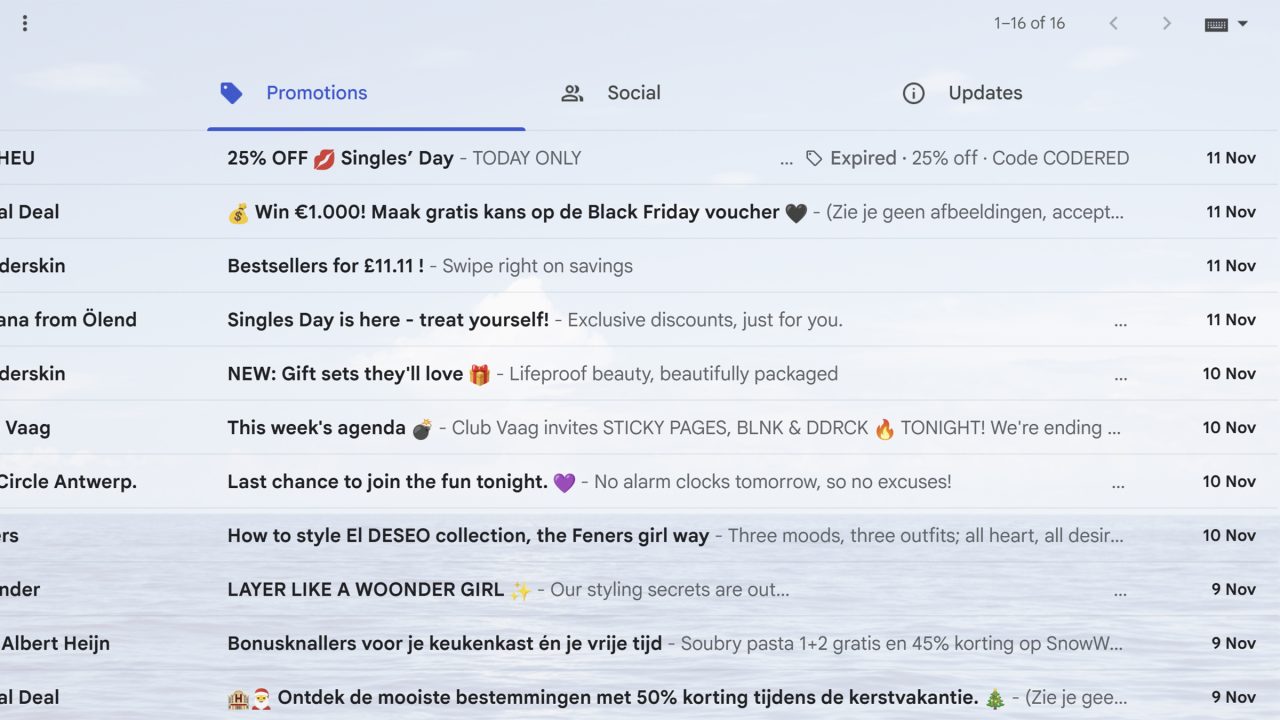Viewport: 1280px width, 720px height.
Task: Open the three-dot More options menu
Action: click(25, 23)
